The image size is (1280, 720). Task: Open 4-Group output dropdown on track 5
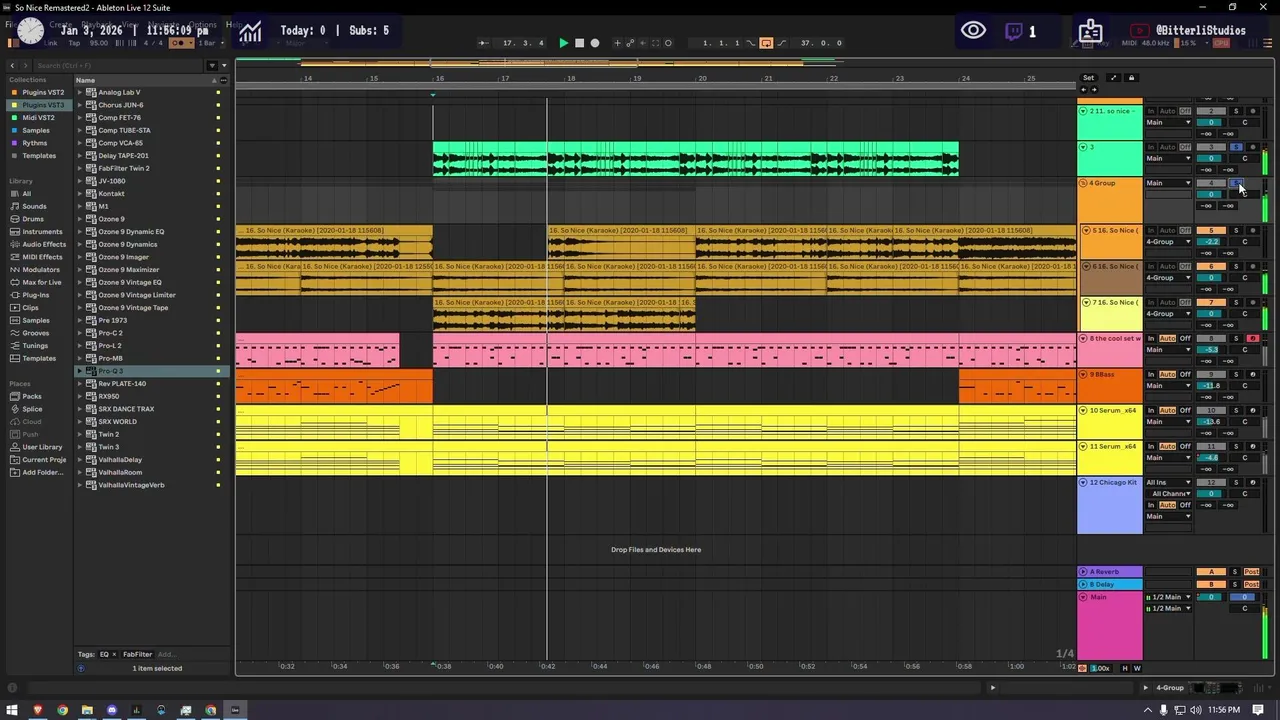coord(1168,242)
